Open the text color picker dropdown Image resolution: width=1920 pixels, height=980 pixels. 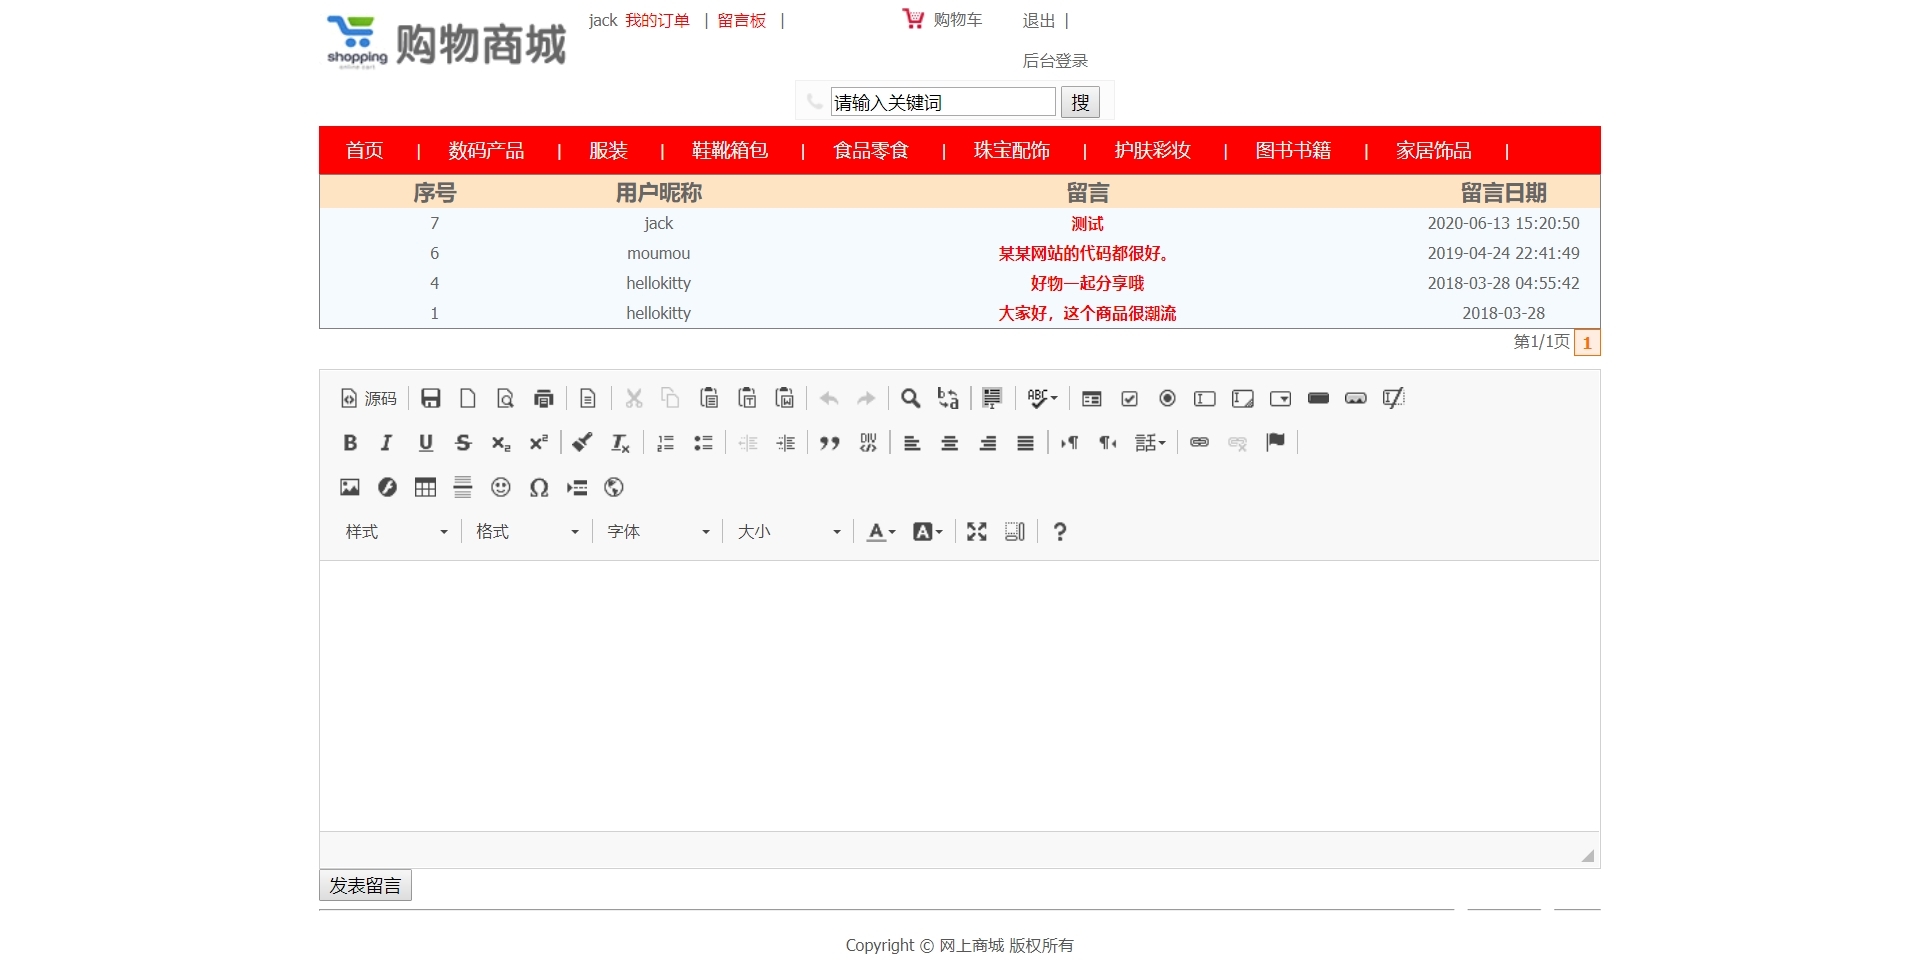pos(879,531)
